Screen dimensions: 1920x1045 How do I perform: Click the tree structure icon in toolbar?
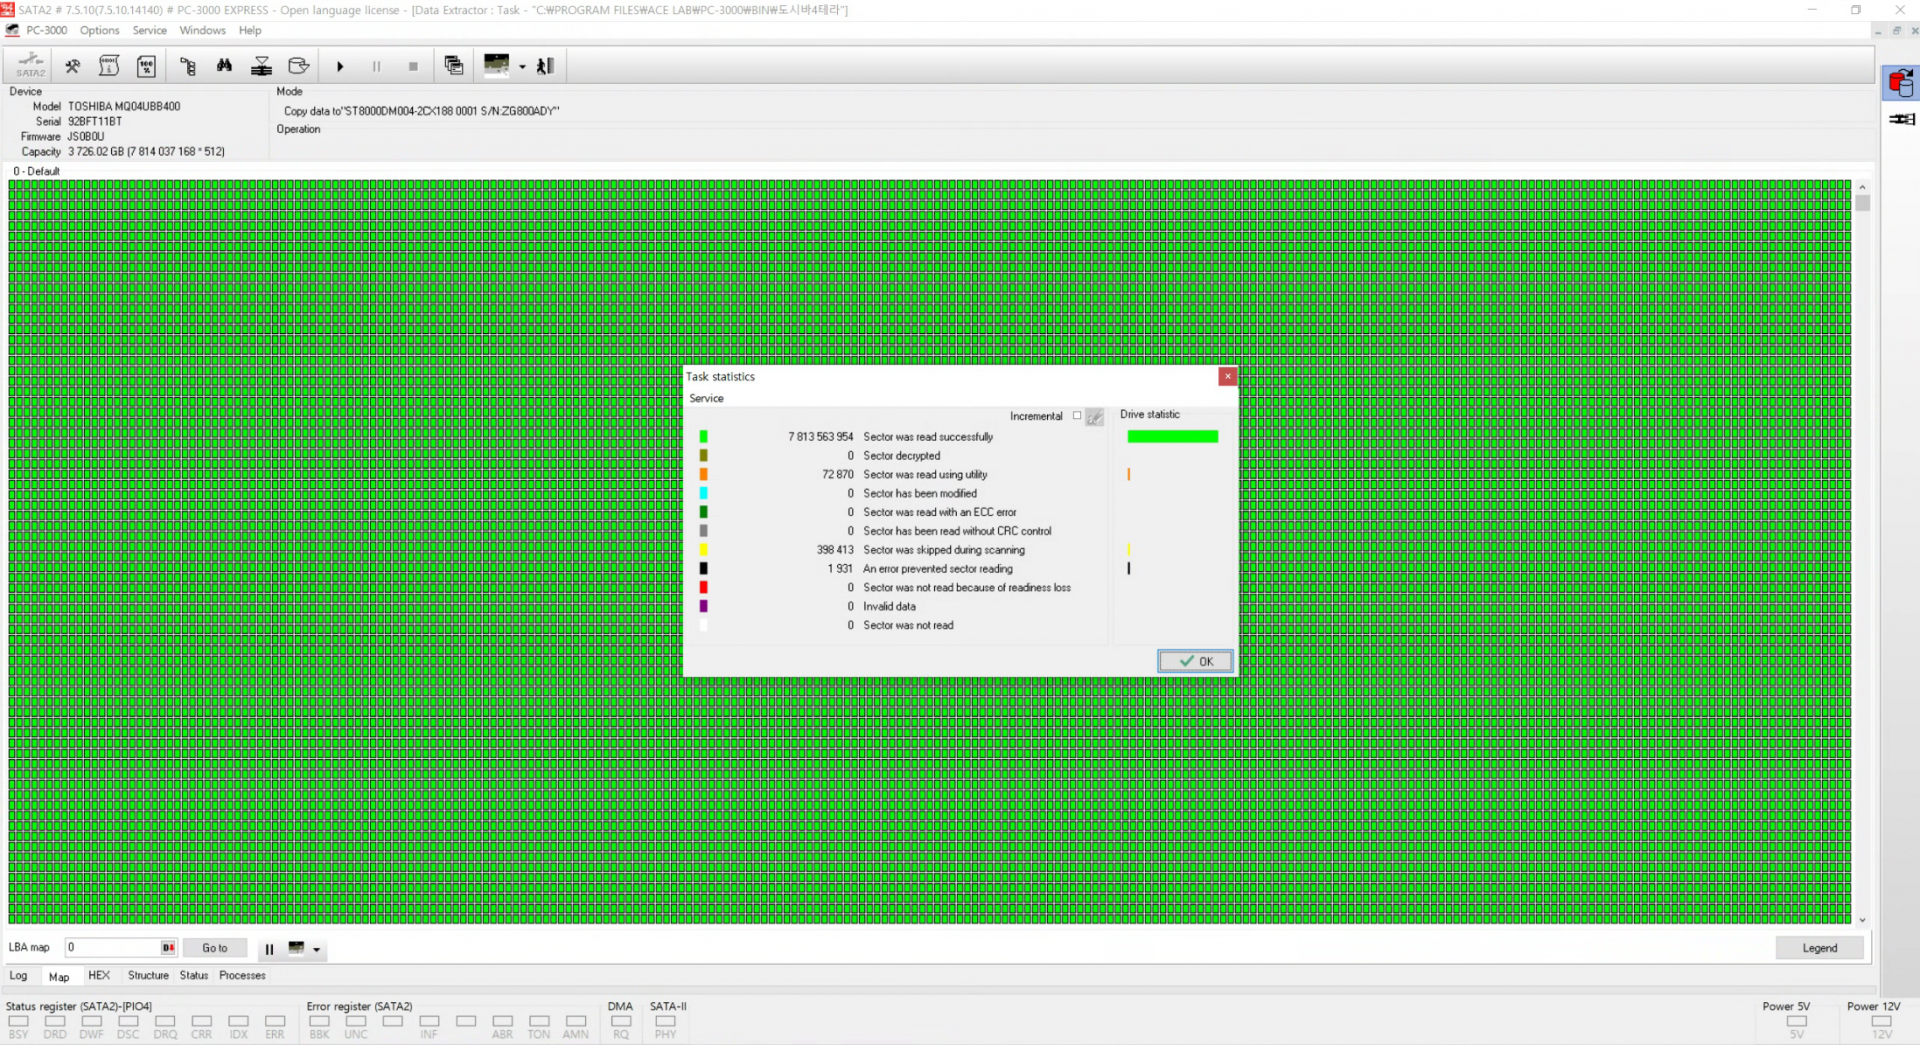point(187,67)
